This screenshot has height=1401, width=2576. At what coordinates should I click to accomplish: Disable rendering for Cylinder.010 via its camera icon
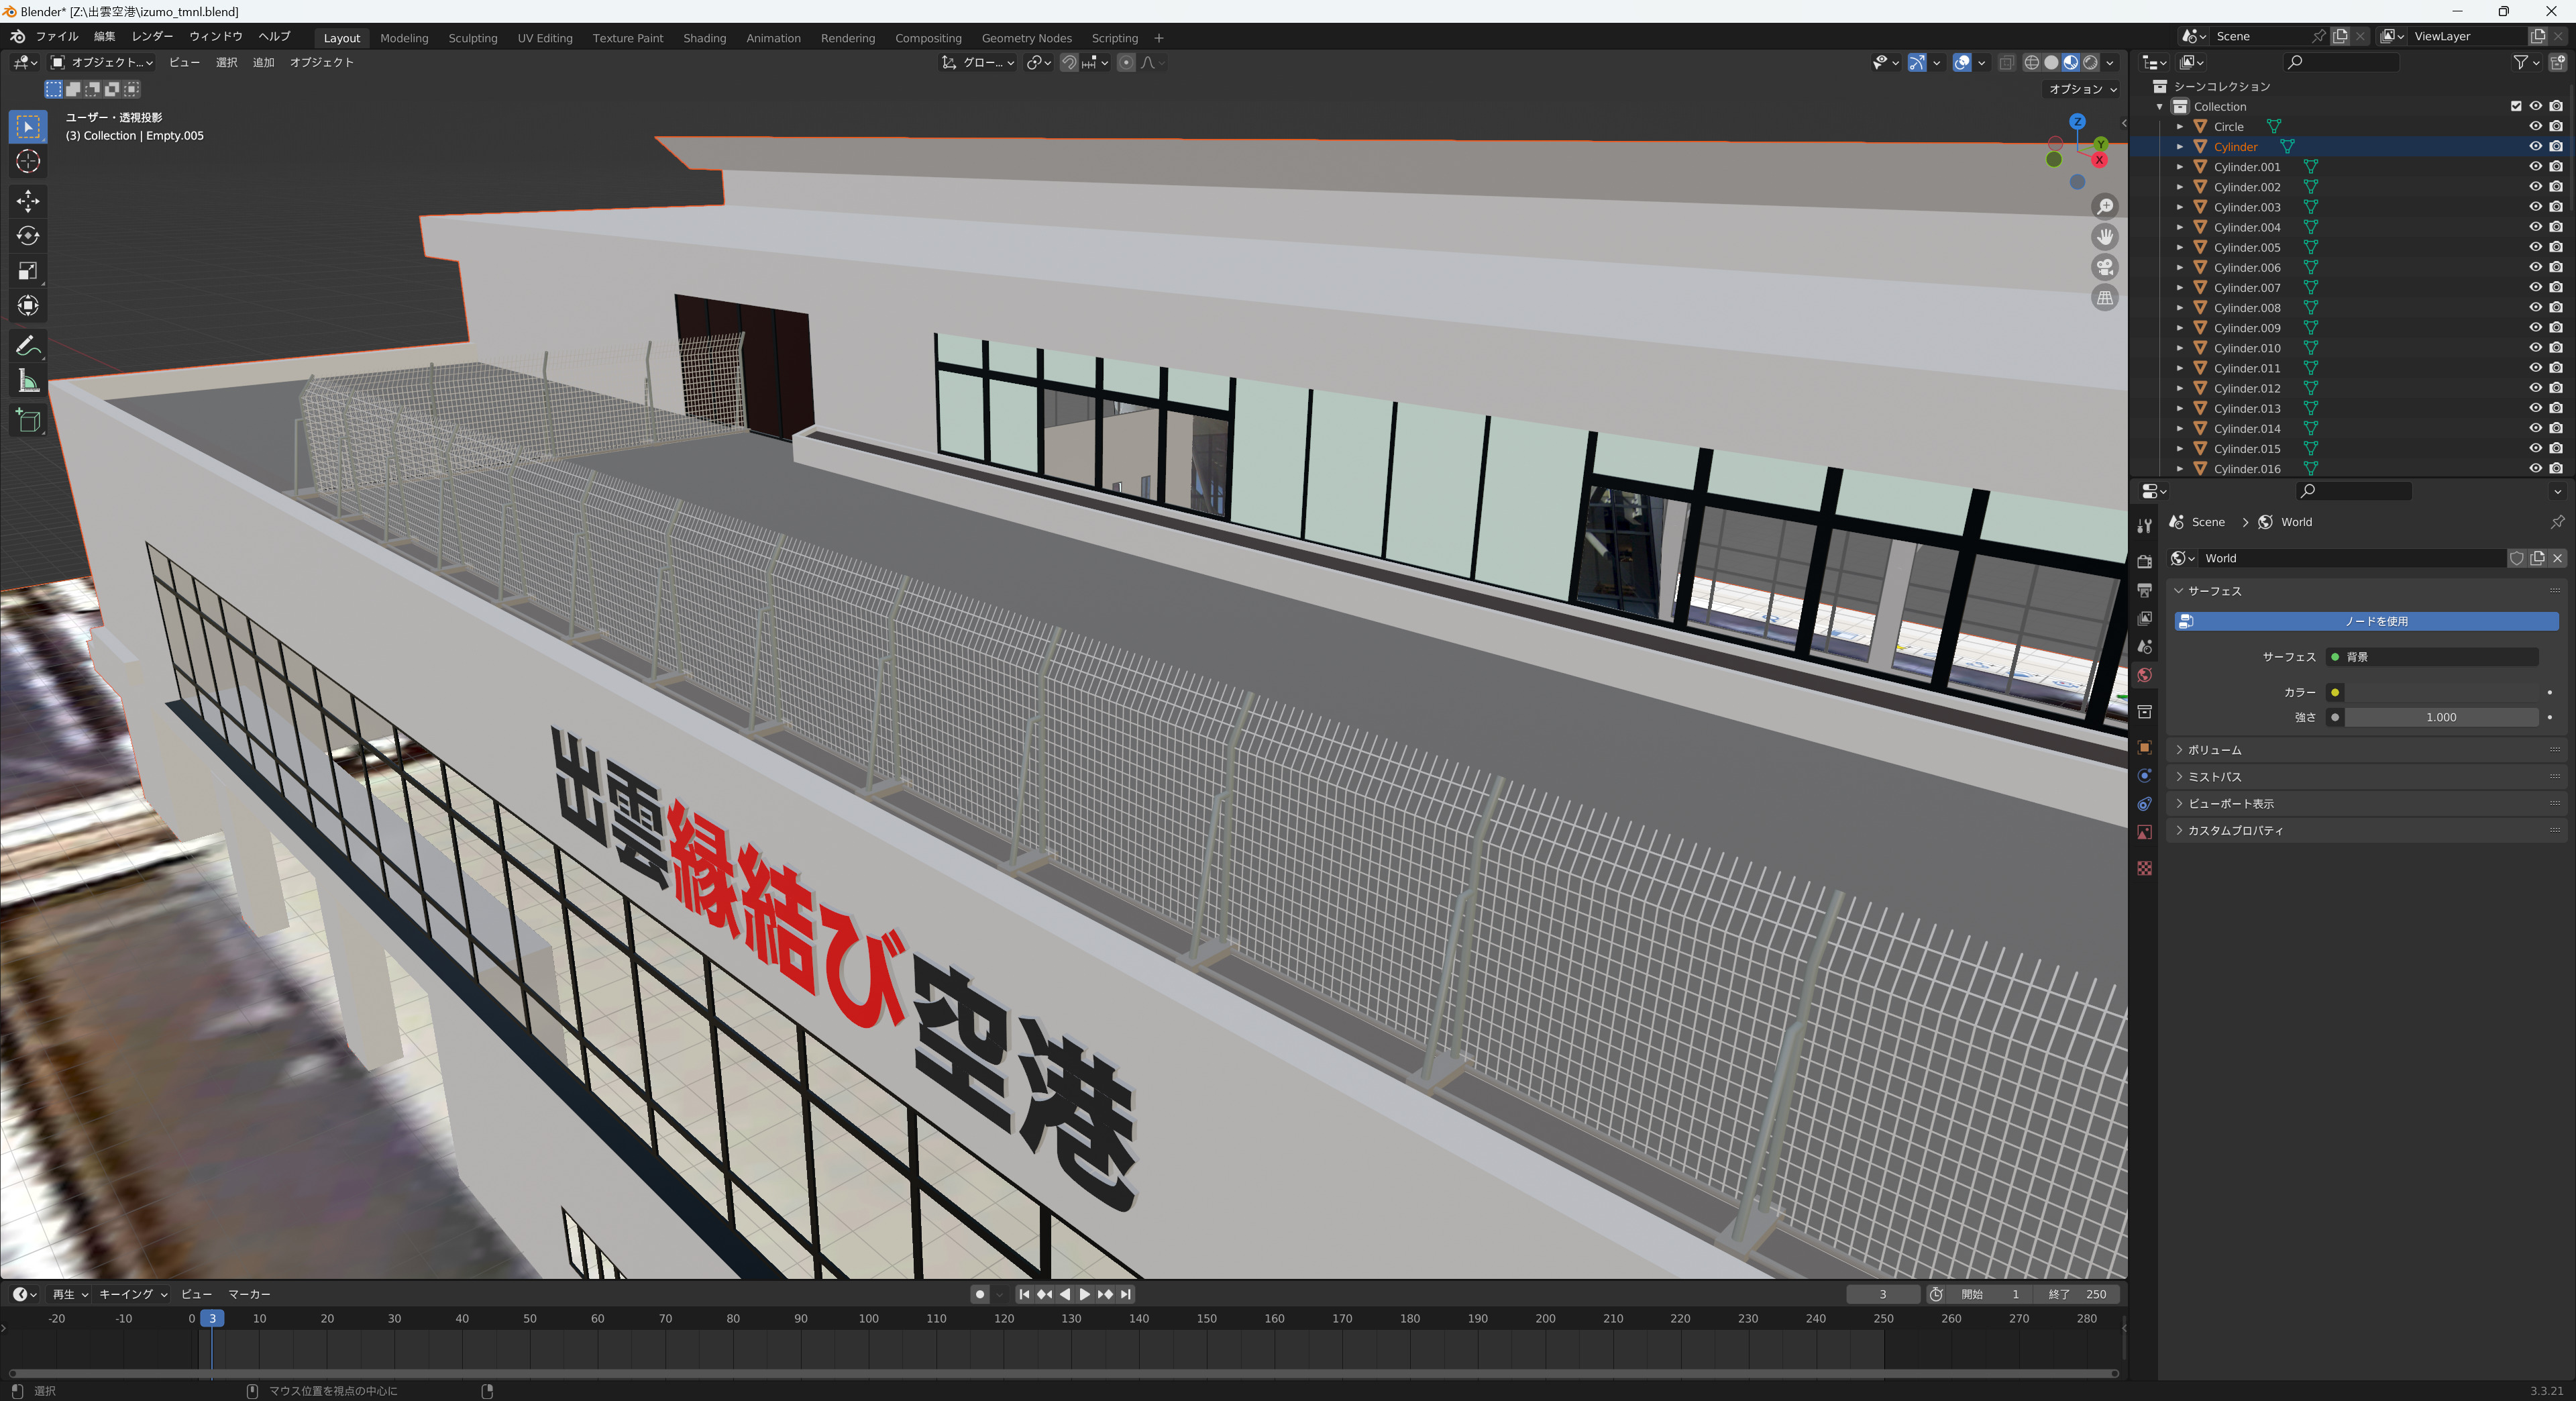[2556, 348]
